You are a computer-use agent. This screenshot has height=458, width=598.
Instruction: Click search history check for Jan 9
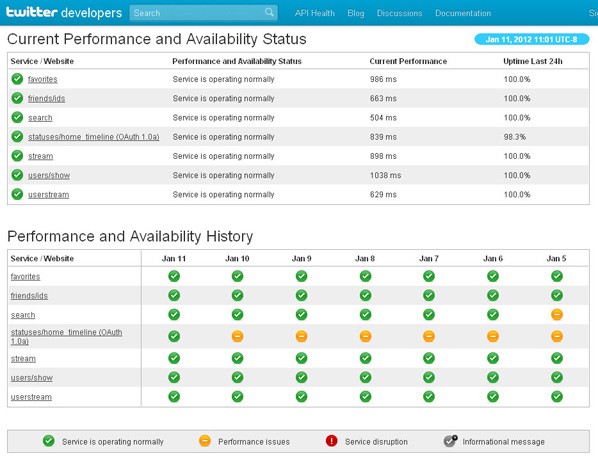[x=301, y=315]
